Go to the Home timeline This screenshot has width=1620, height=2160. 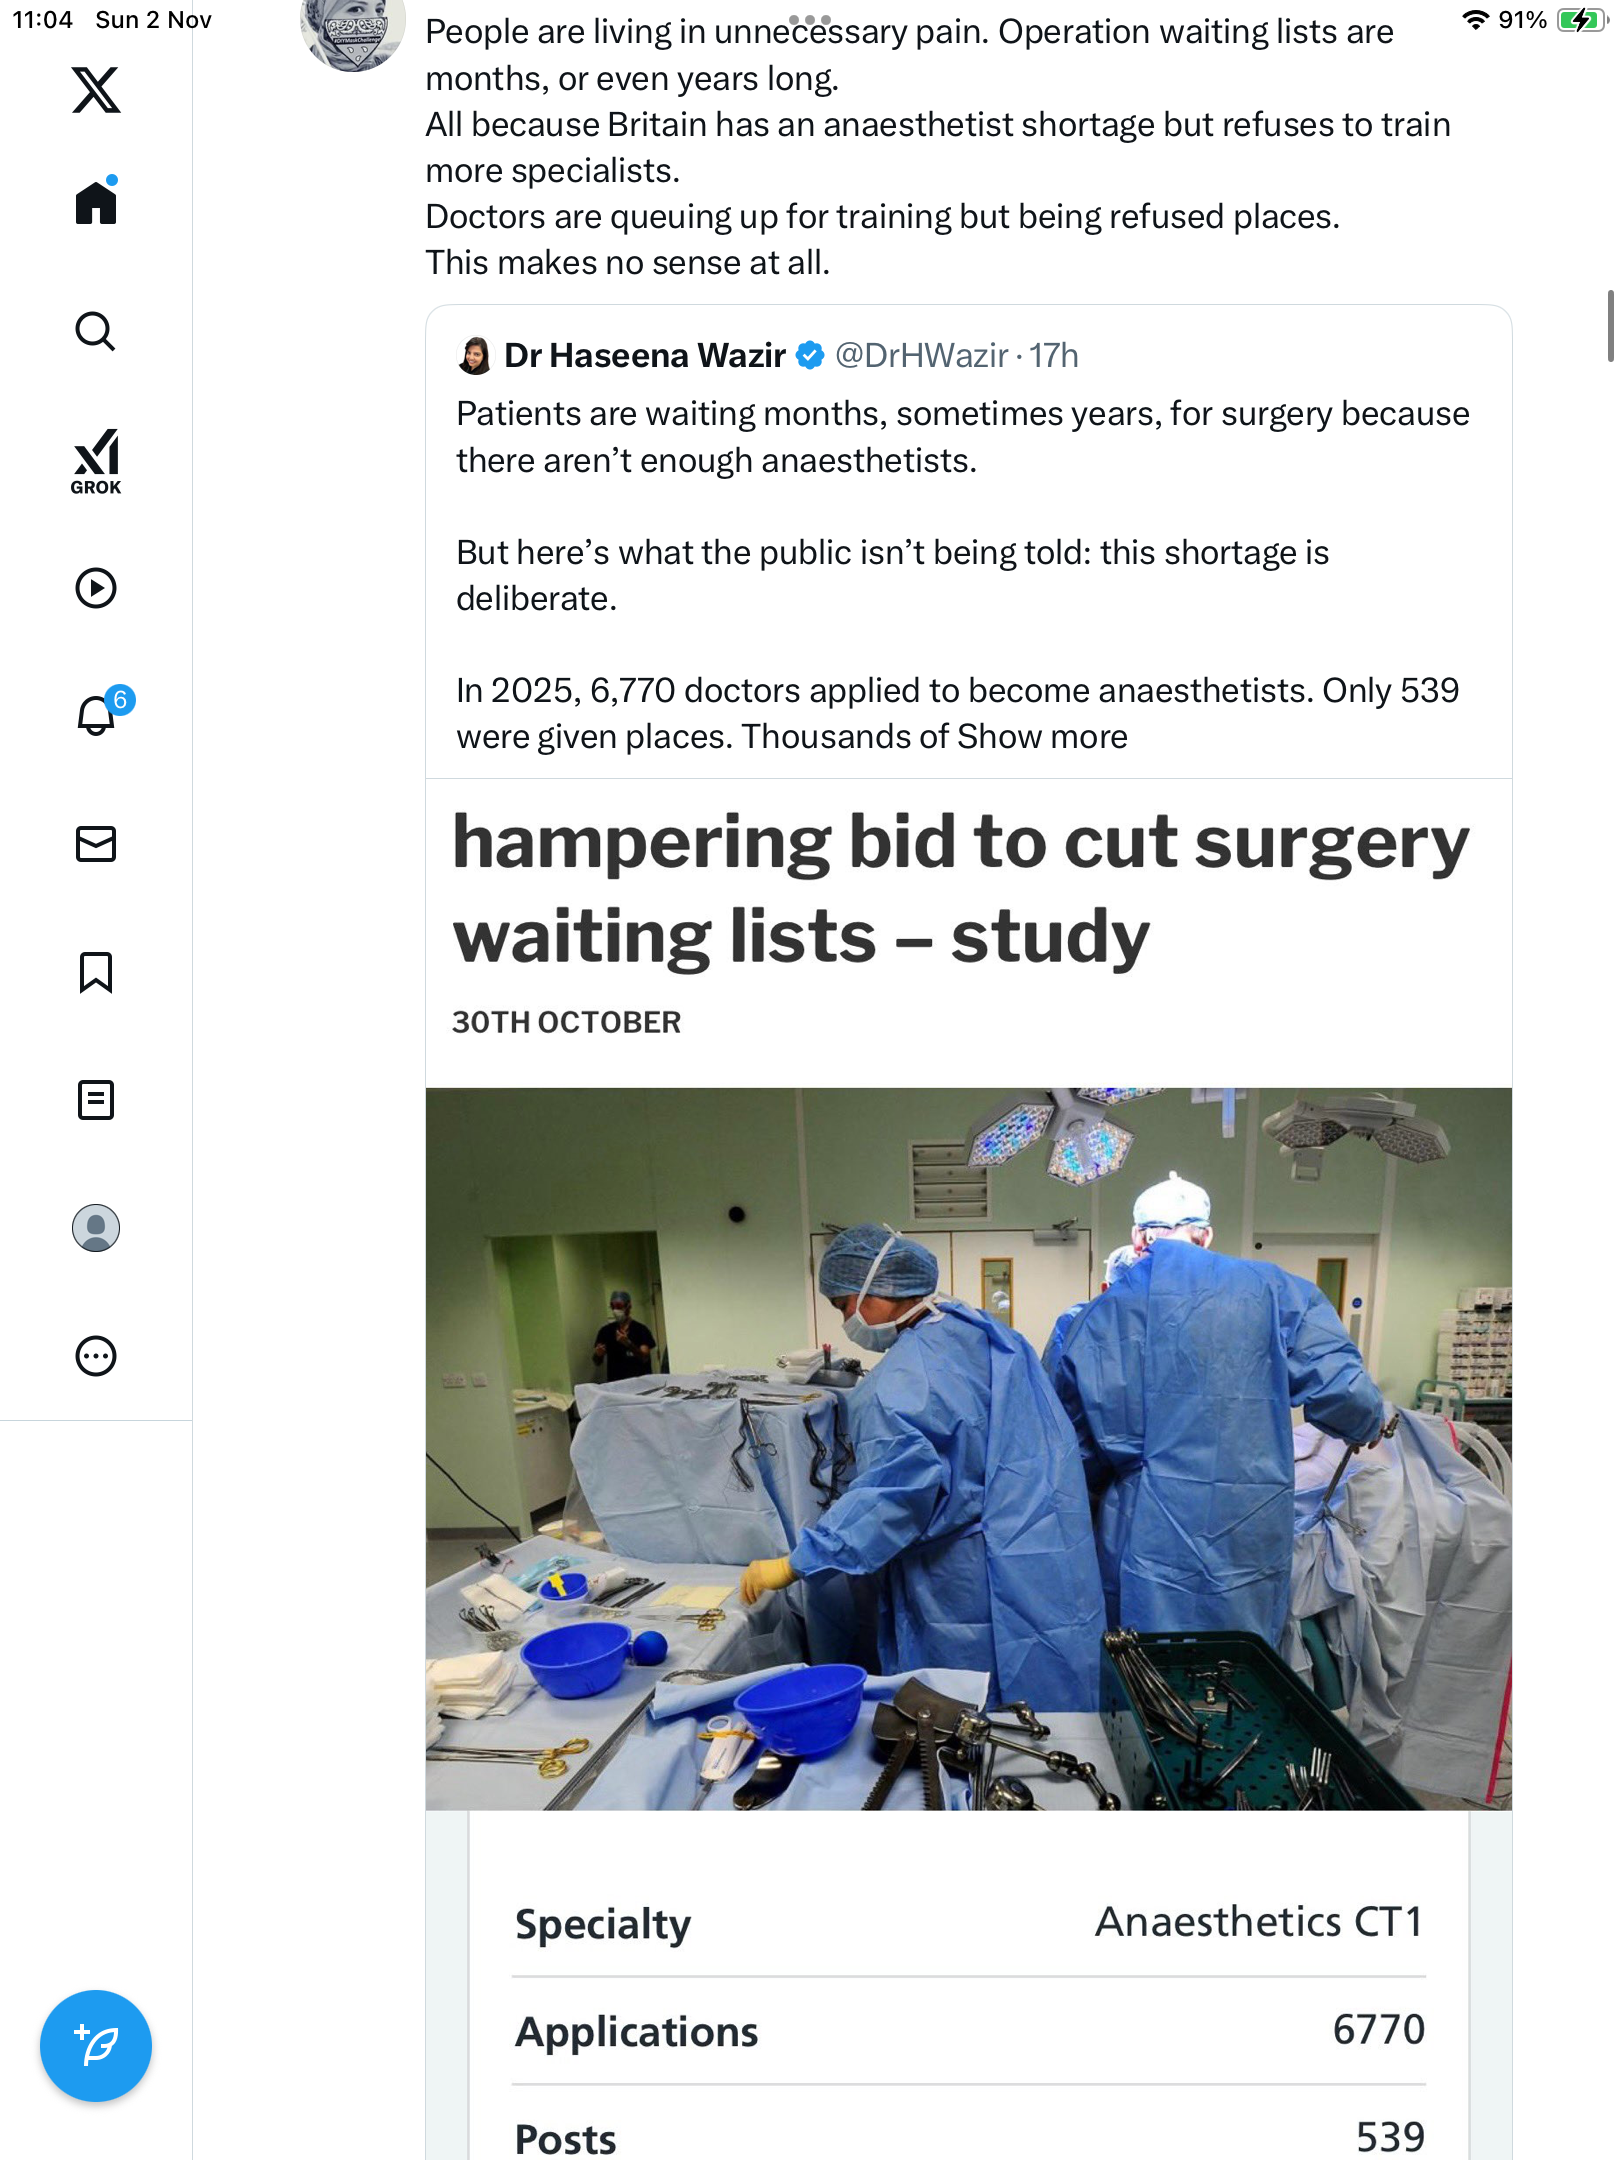coord(96,203)
